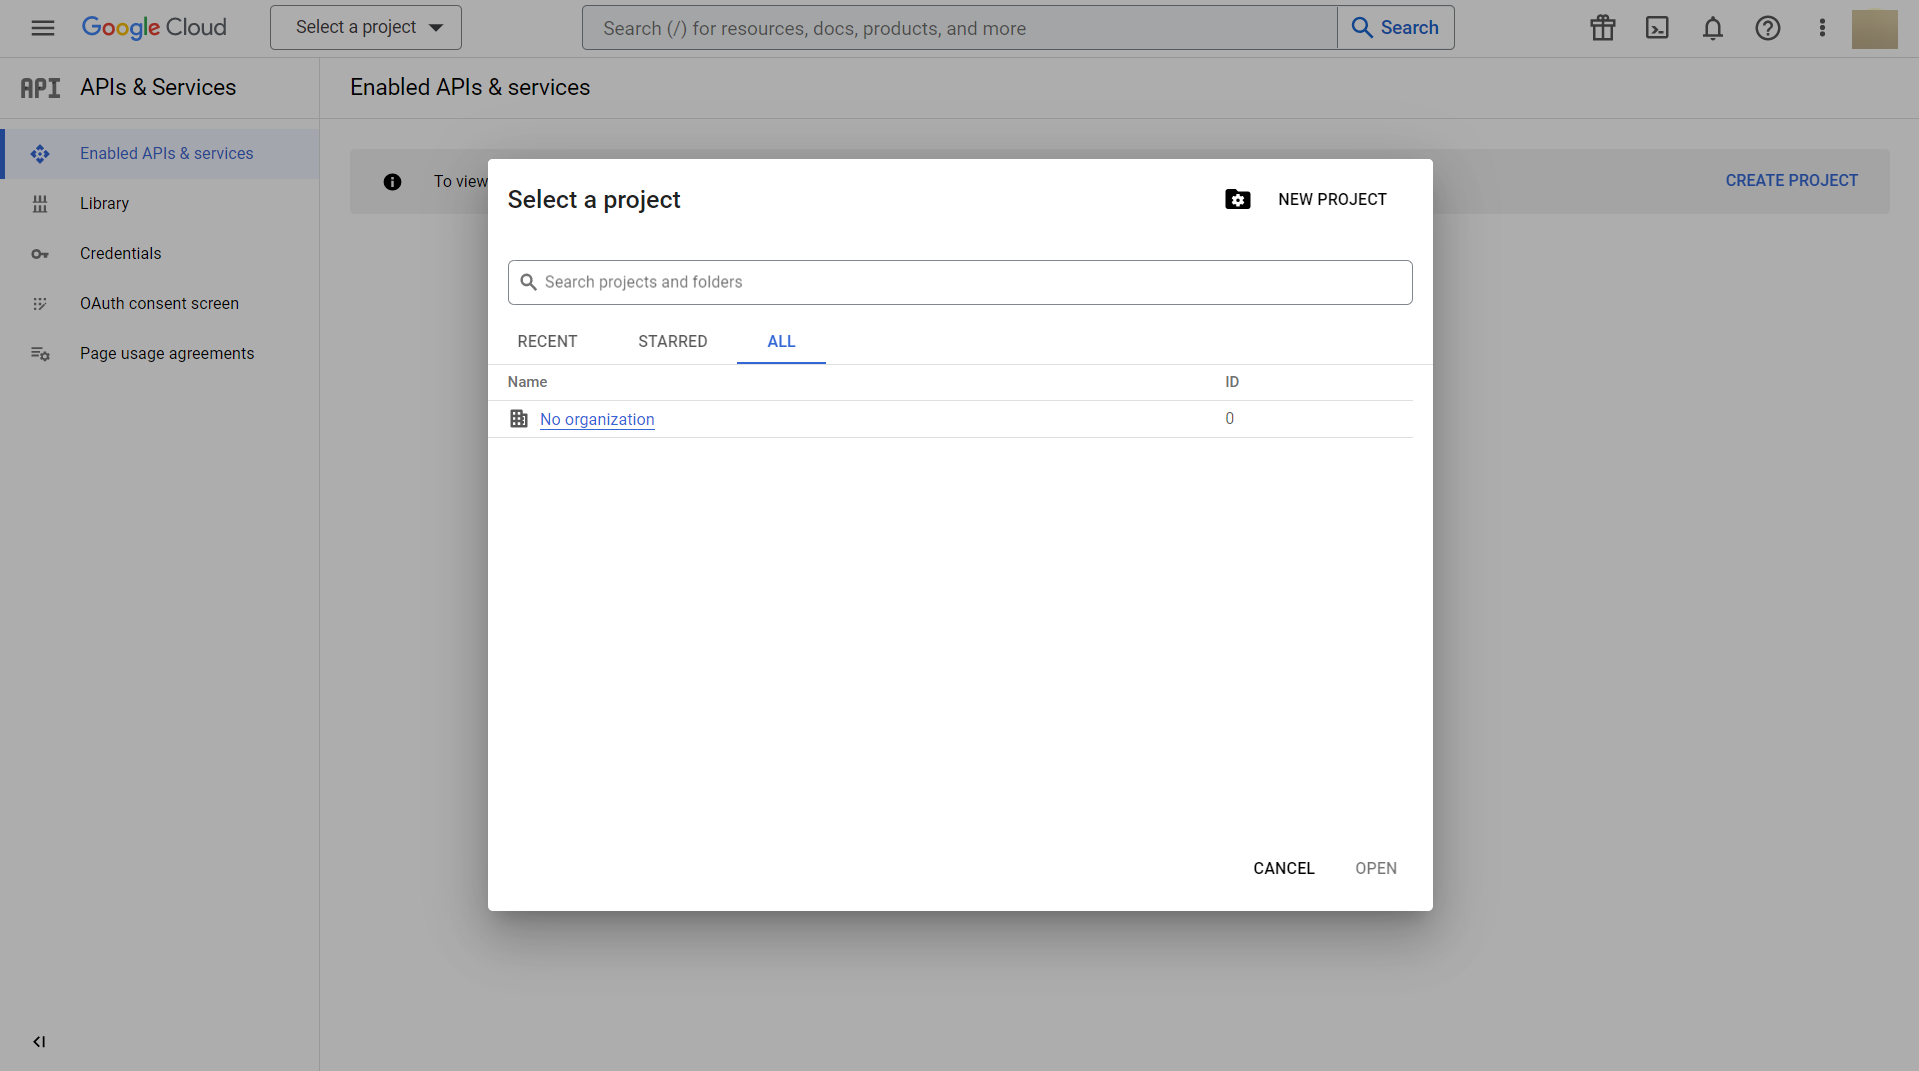Click the Search projects and folders field
1919x1071 pixels.
tap(959, 282)
